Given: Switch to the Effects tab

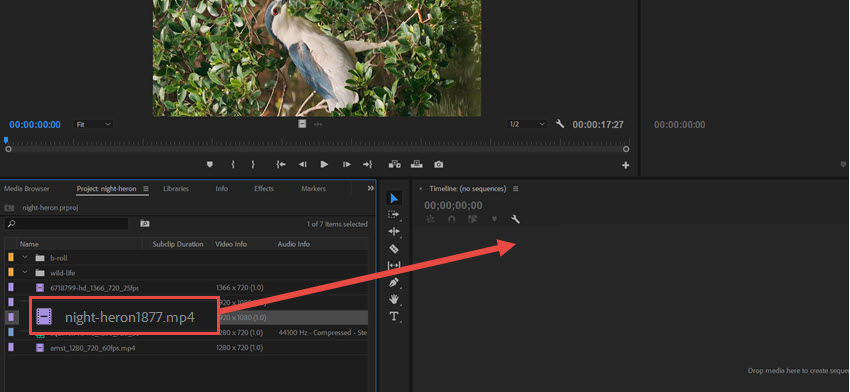Looking at the screenshot, I should pos(264,189).
